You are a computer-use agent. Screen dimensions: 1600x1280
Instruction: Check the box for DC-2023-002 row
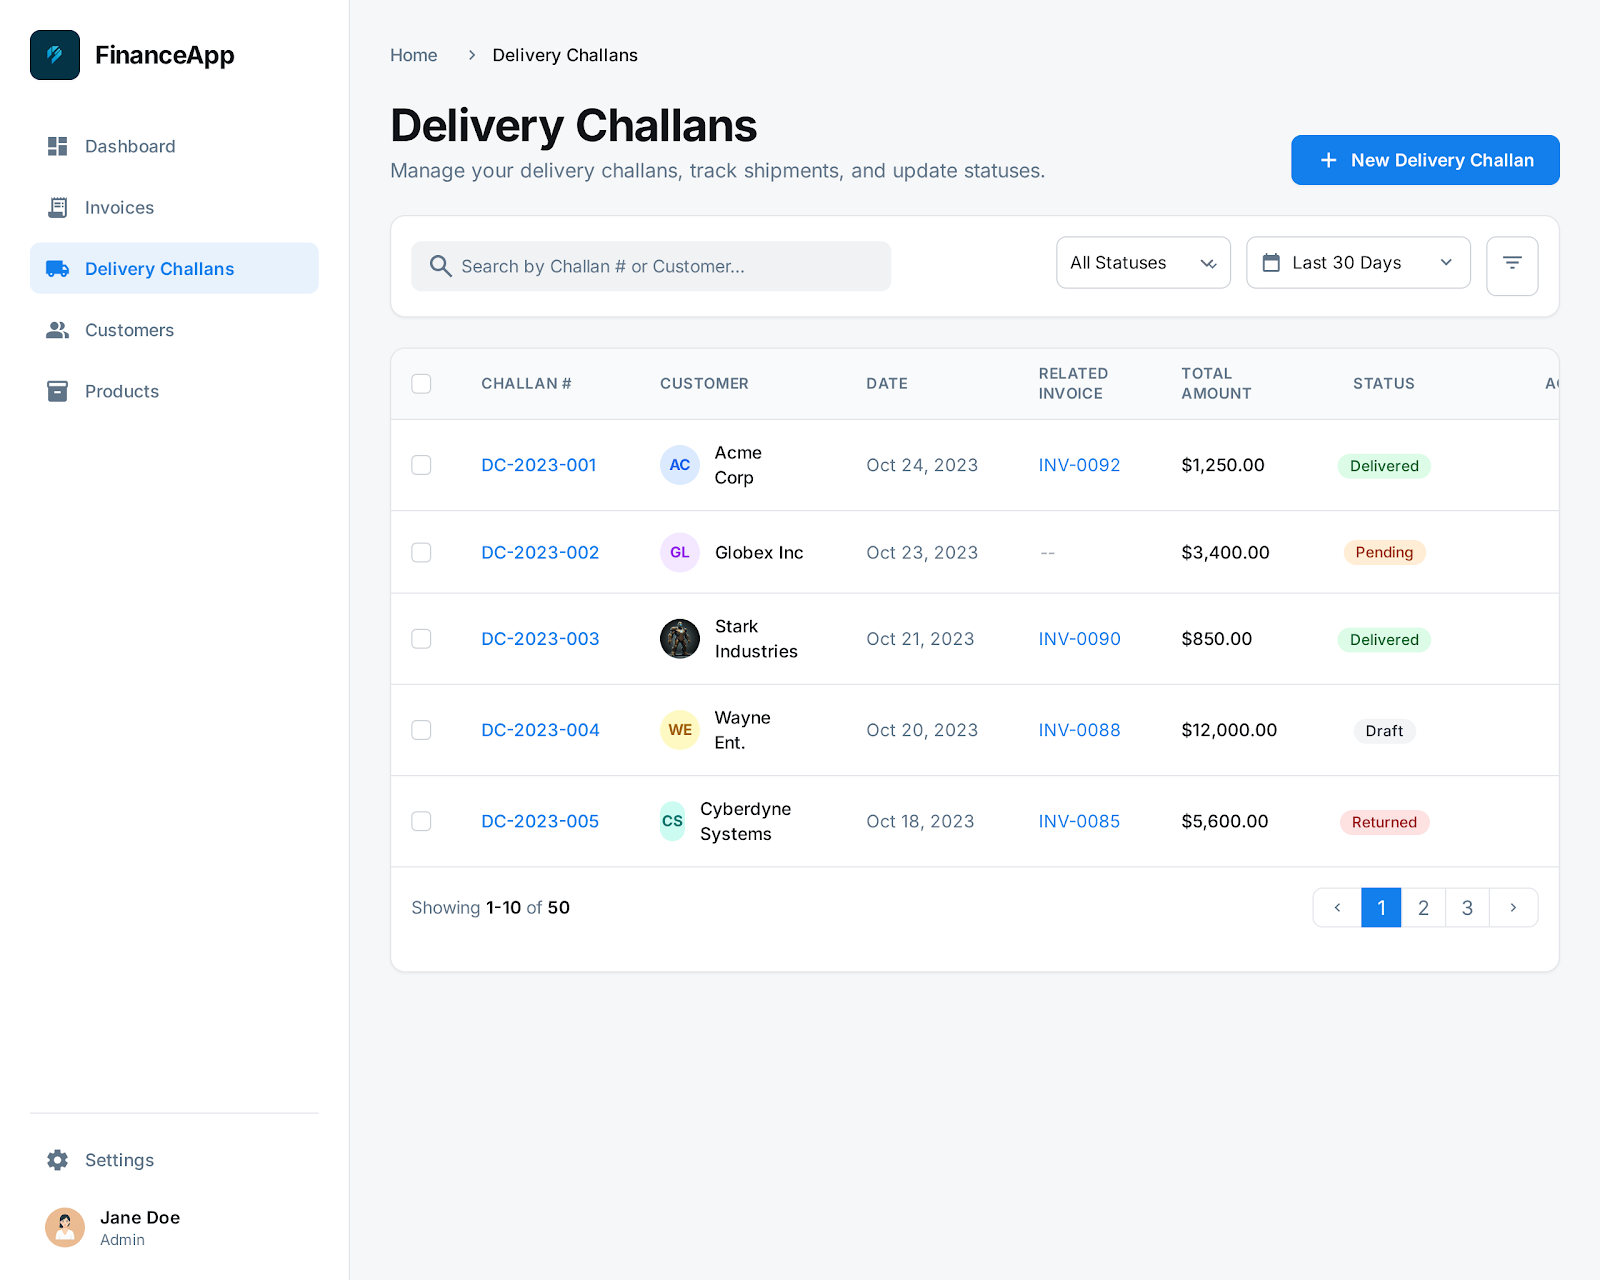pyautogui.click(x=421, y=553)
